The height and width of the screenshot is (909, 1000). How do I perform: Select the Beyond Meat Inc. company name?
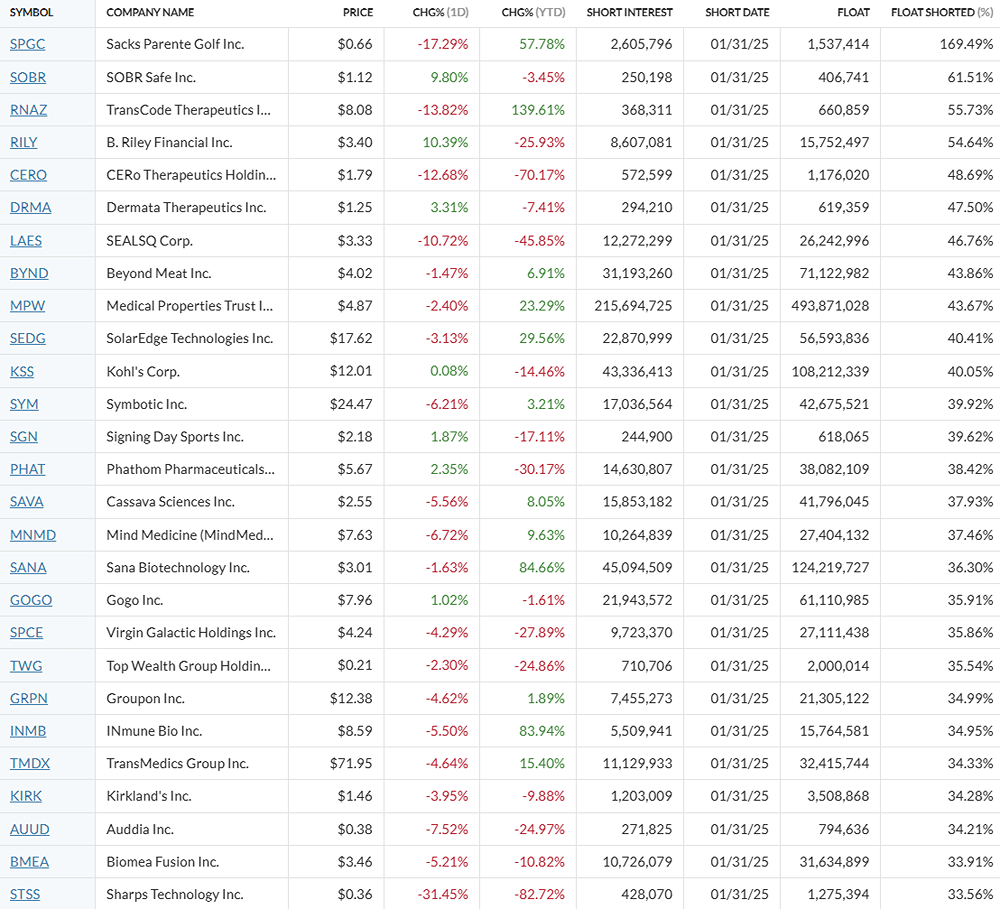point(159,273)
